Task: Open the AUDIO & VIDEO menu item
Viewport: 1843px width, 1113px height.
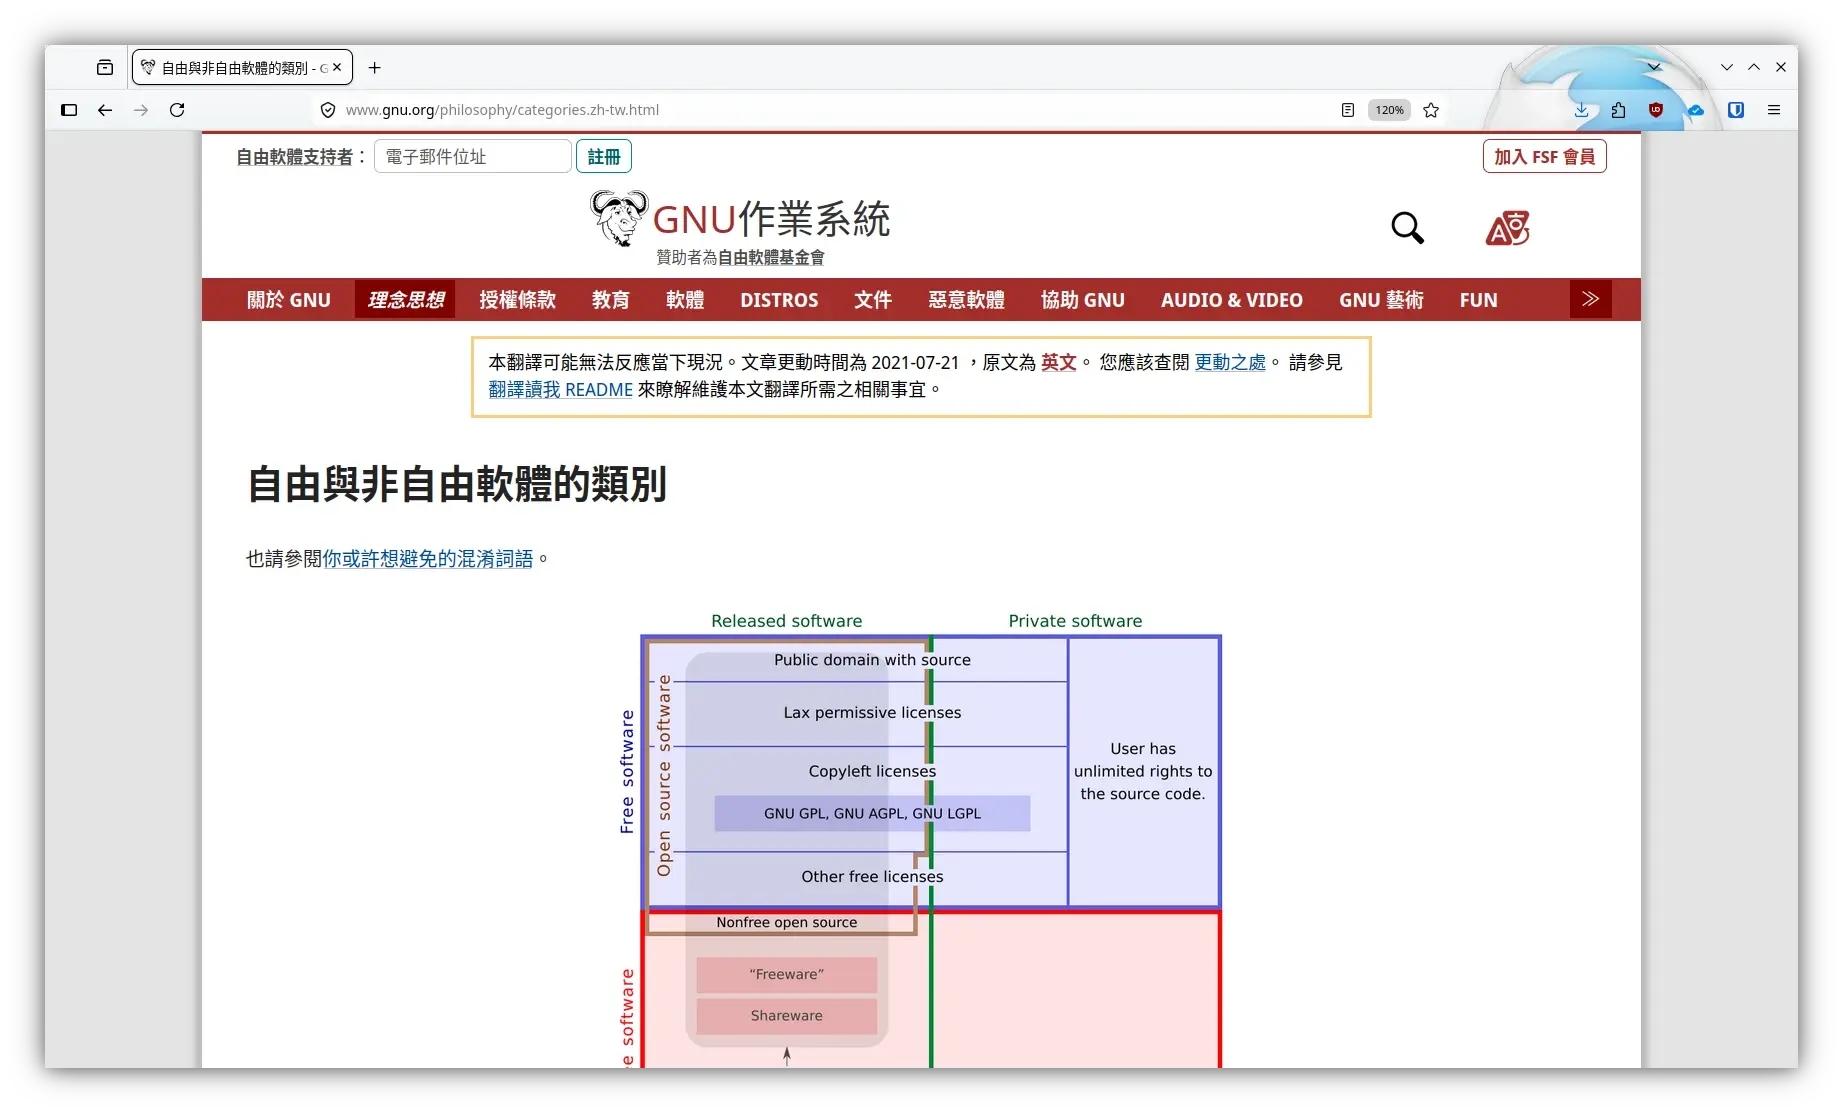Action: [x=1231, y=300]
